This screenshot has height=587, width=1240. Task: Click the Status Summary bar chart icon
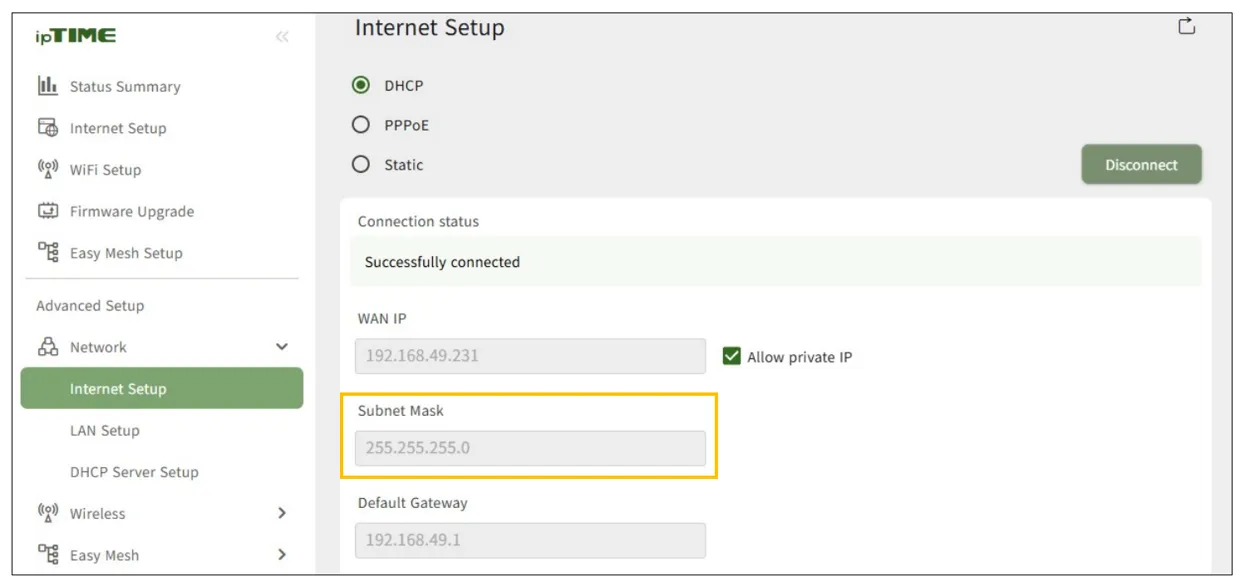(x=47, y=86)
